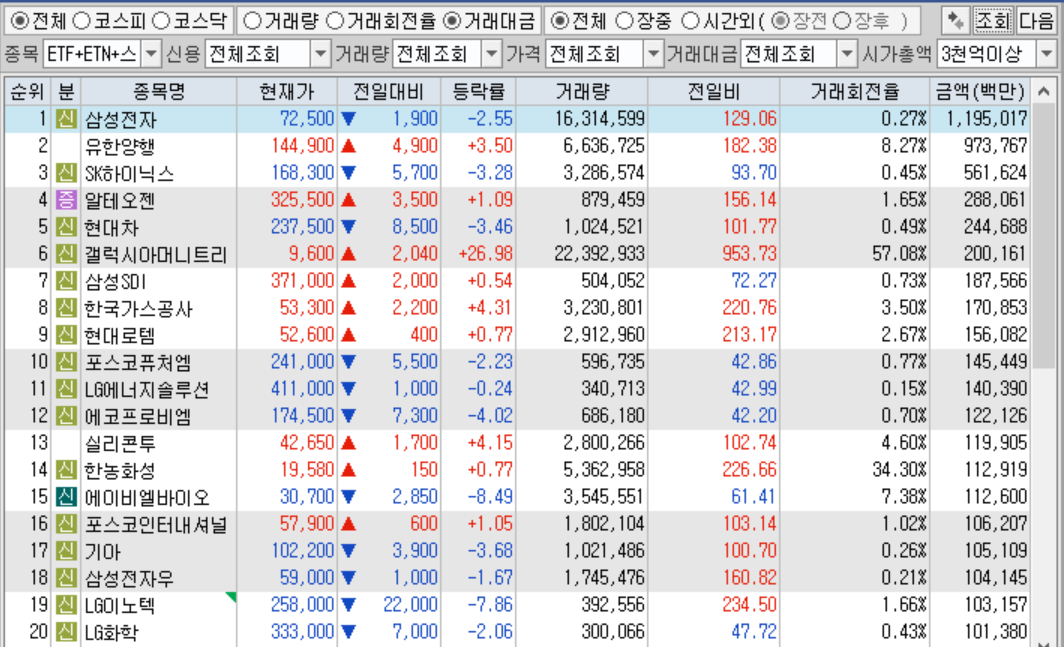Image resolution: width=1064 pixels, height=647 pixels.
Task: Click the 신 badge in the 현대로템 row
Action: click(66, 335)
